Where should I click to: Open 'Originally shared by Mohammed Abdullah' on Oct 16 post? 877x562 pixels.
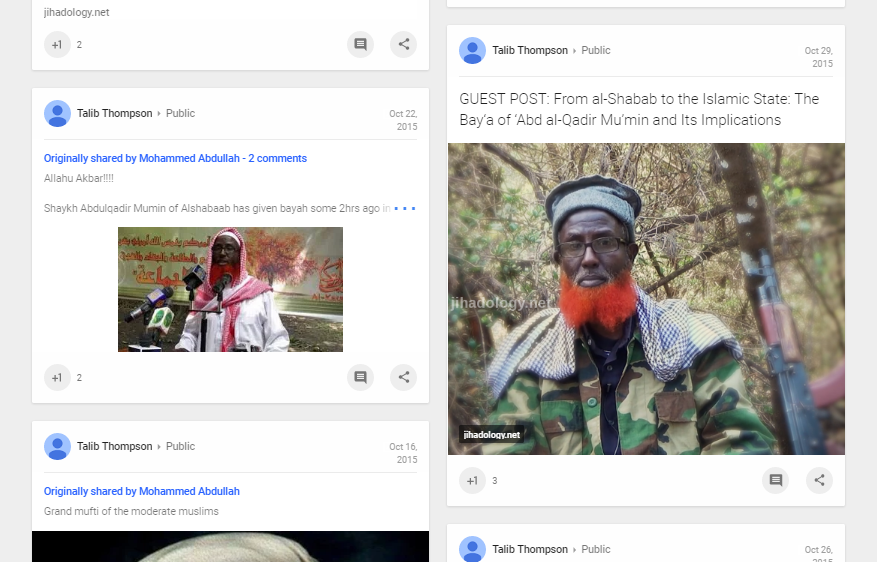click(x=142, y=492)
